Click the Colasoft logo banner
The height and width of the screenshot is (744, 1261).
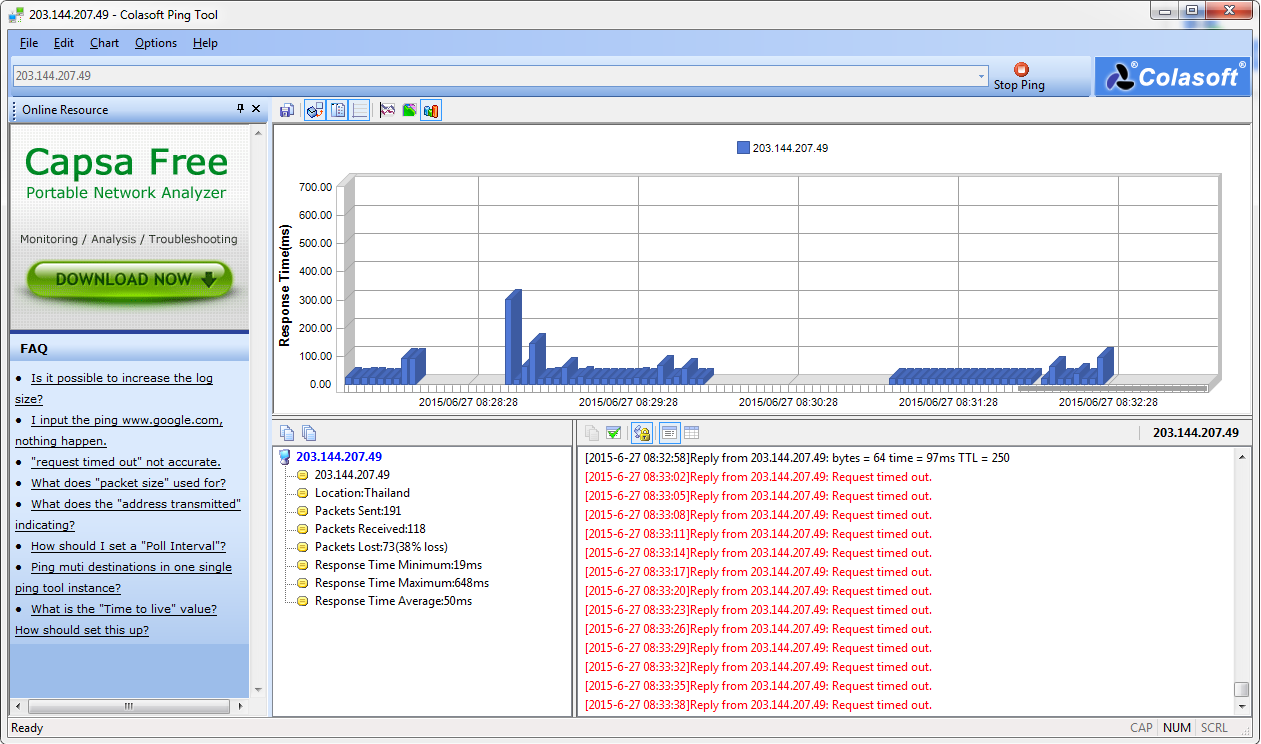1172,77
